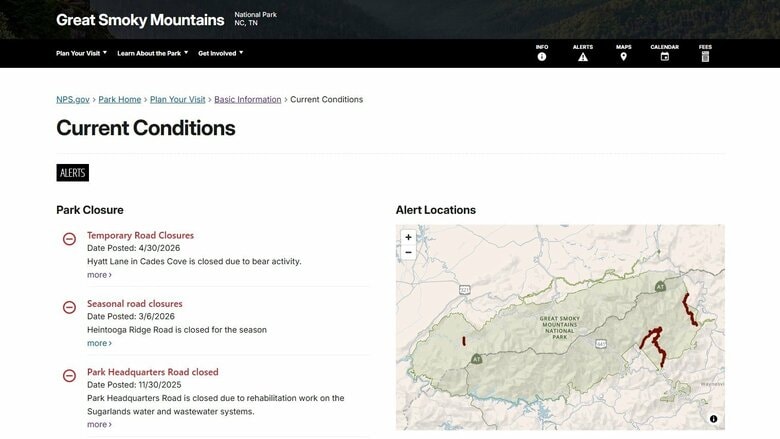Viewport: 780px width, 439px height.
Task: Click 'Date Posted: 3/6/2026' text
Action: [x=131, y=316]
